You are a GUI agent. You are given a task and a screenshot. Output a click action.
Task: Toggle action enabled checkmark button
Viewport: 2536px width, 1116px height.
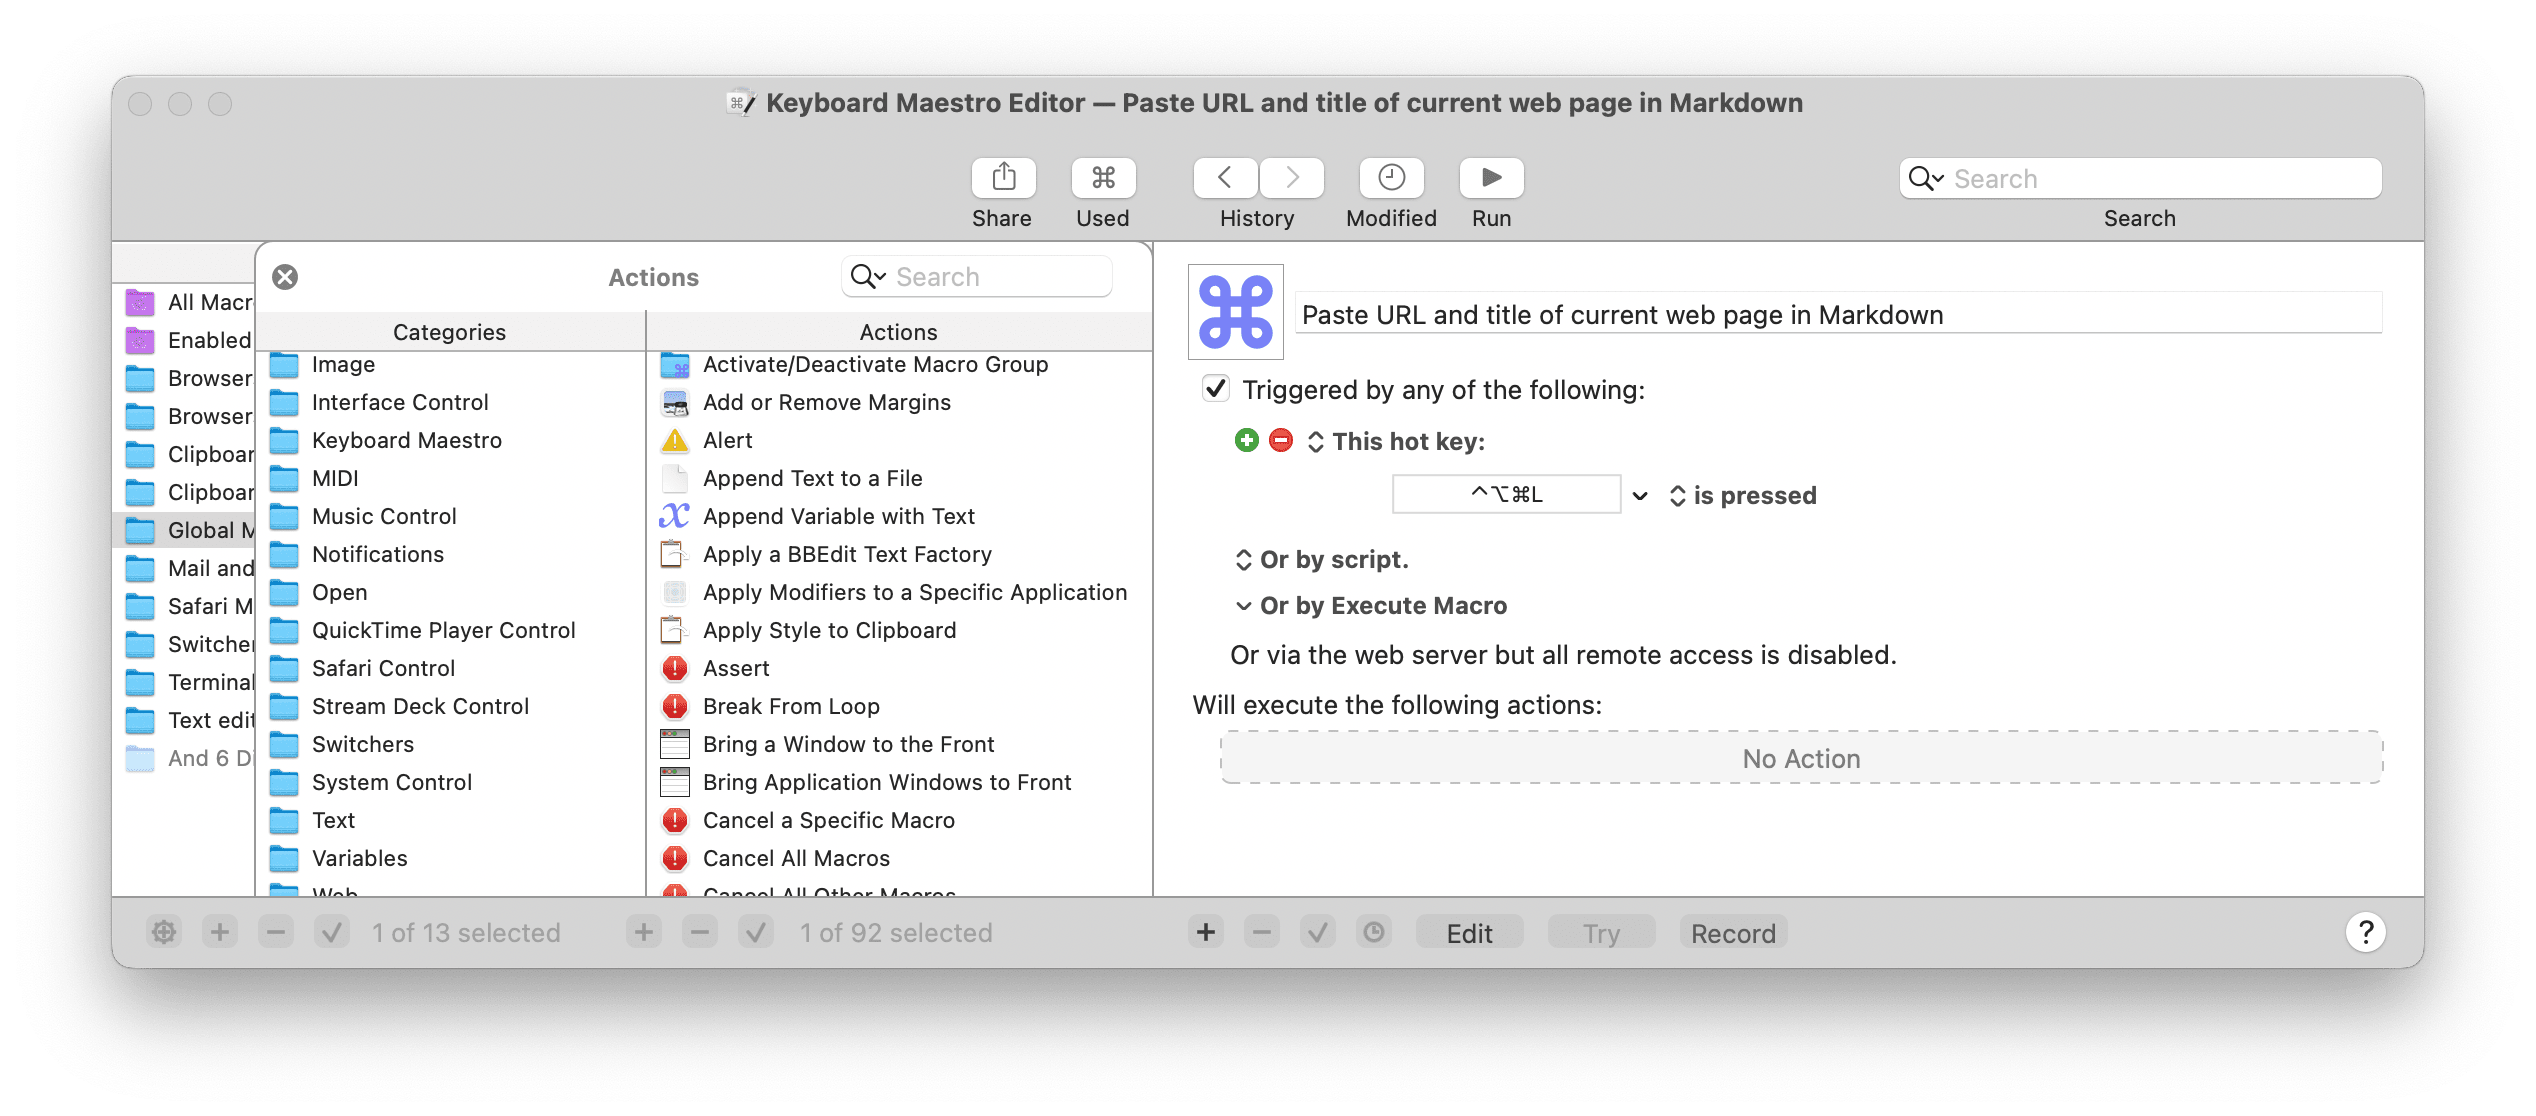[1318, 932]
